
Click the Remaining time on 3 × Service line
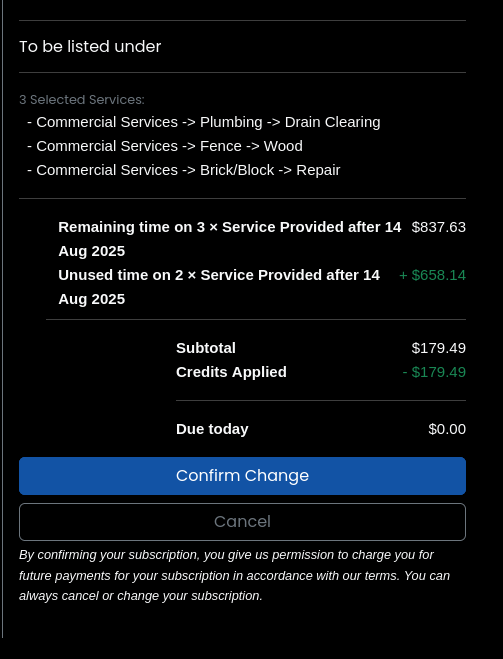230,239
